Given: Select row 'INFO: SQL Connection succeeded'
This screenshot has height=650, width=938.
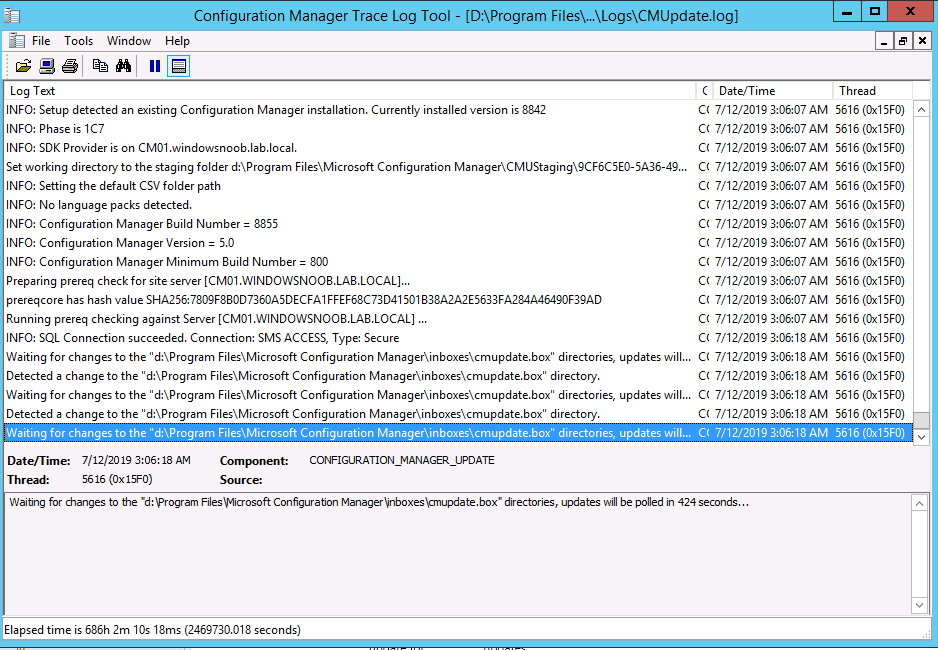Looking at the screenshot, I should pos(458,338).
